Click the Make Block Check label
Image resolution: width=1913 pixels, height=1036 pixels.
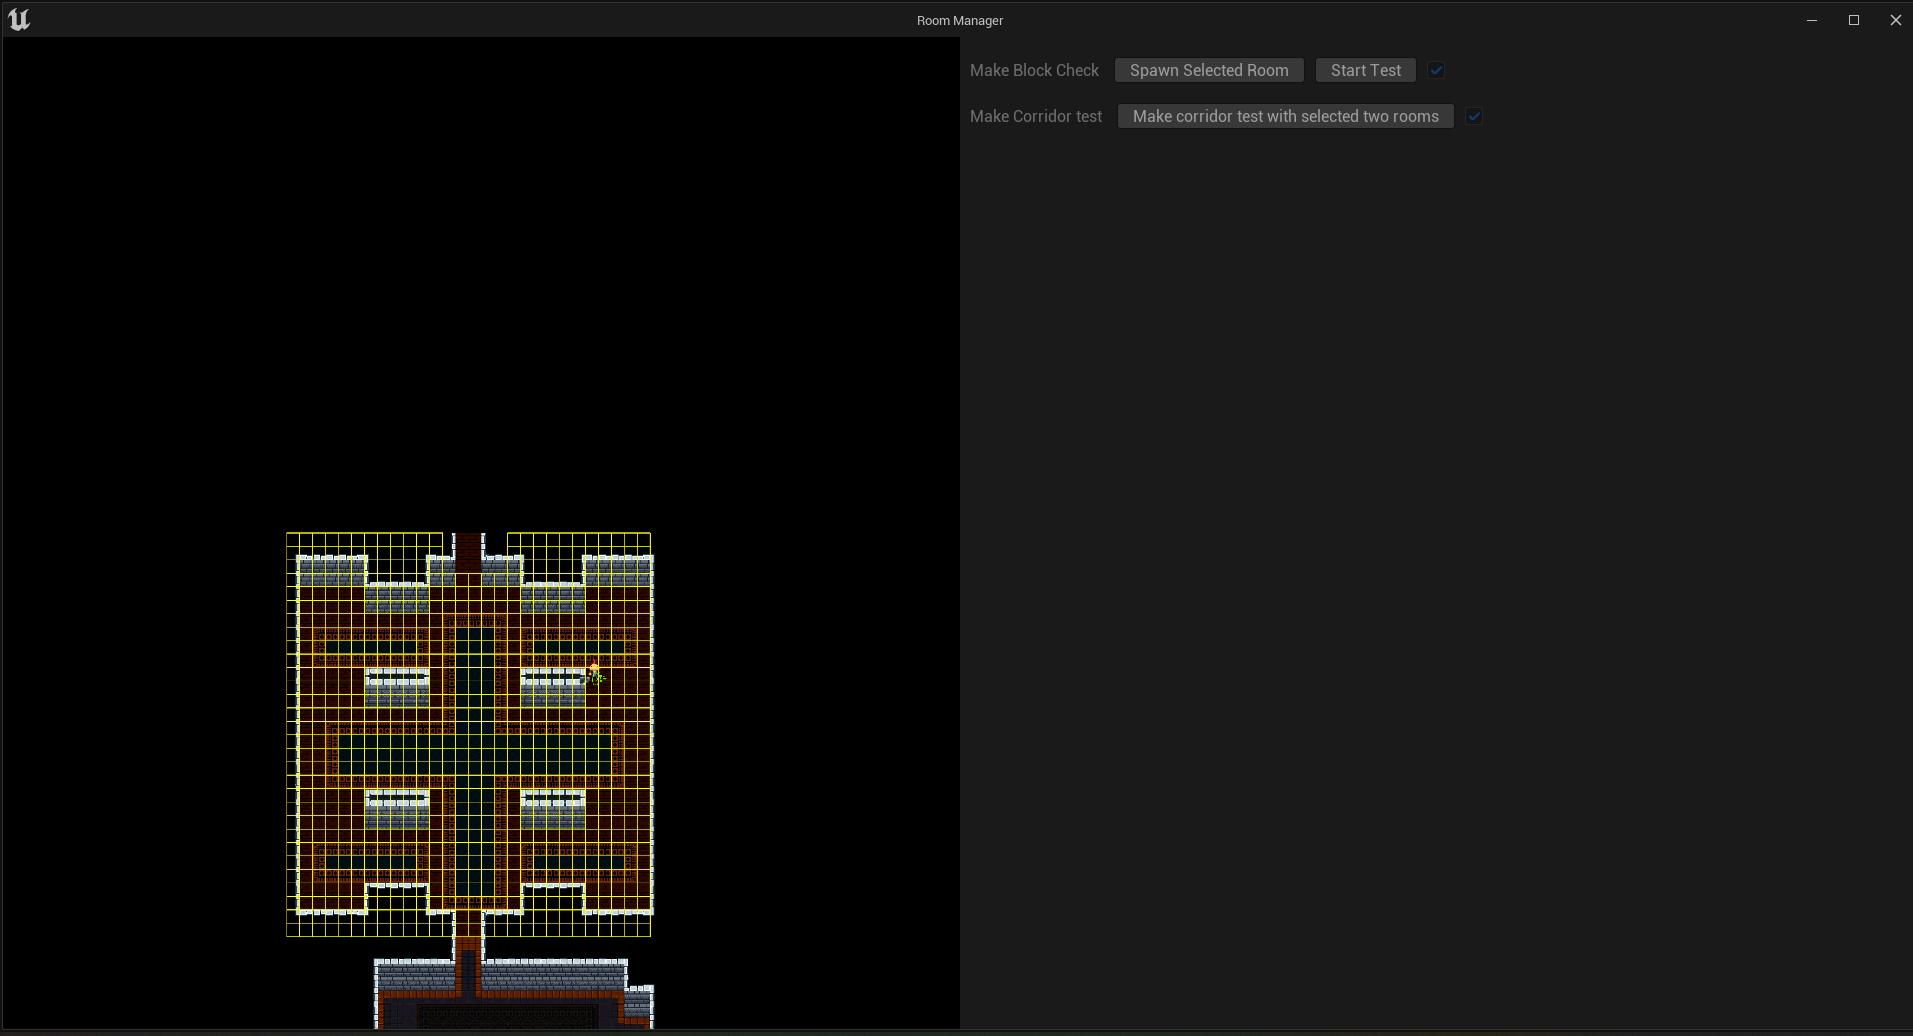pos(1034,70)
